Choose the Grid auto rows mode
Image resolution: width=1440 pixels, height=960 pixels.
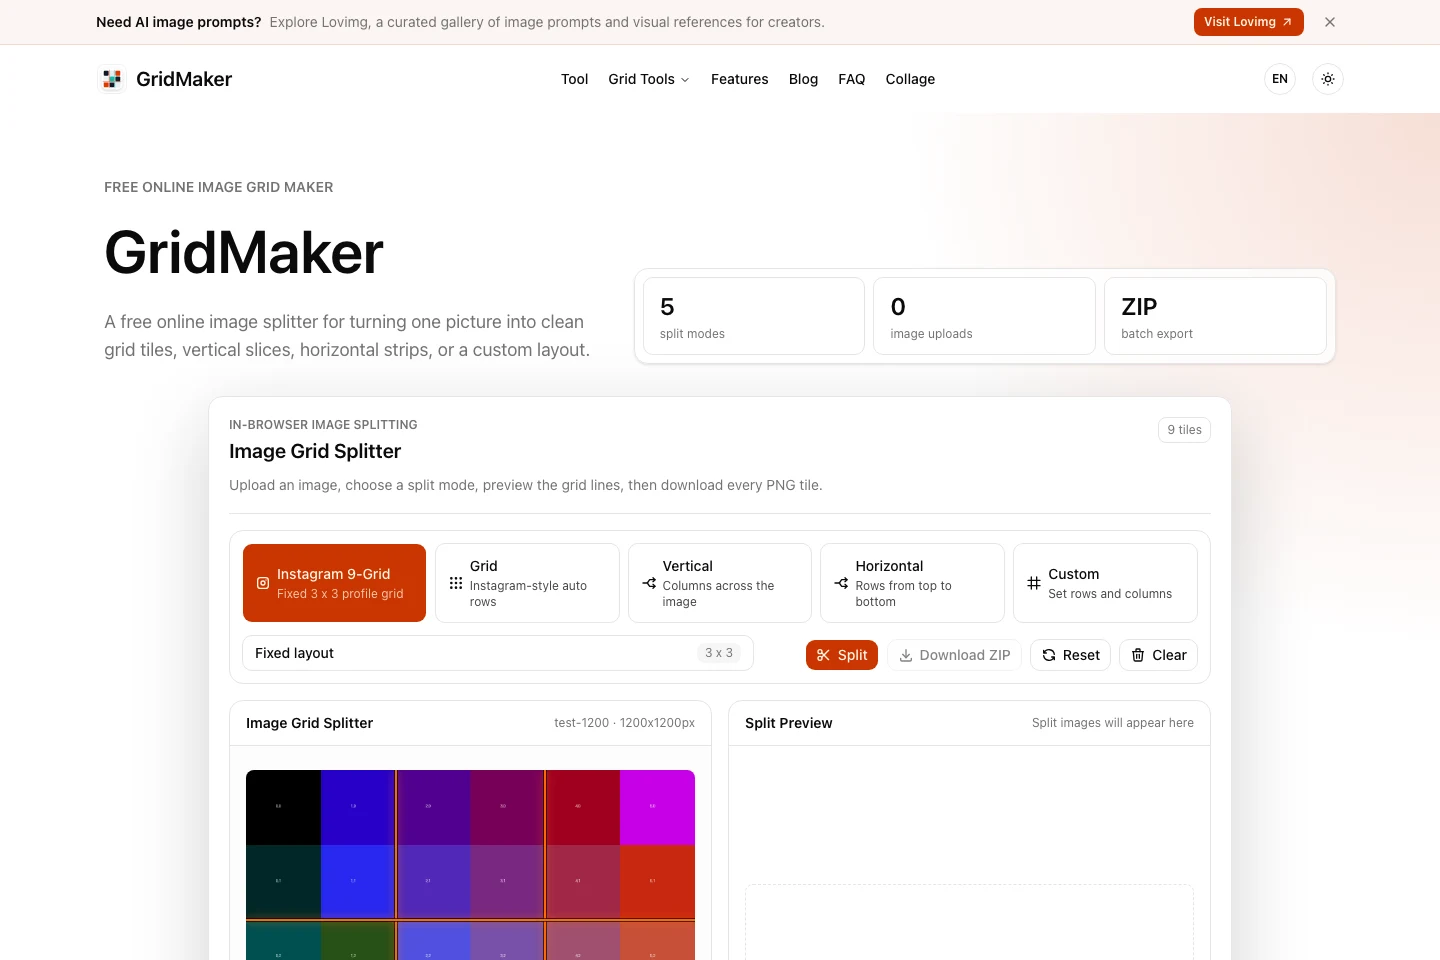pyautogui.click(x=527, y=583)
